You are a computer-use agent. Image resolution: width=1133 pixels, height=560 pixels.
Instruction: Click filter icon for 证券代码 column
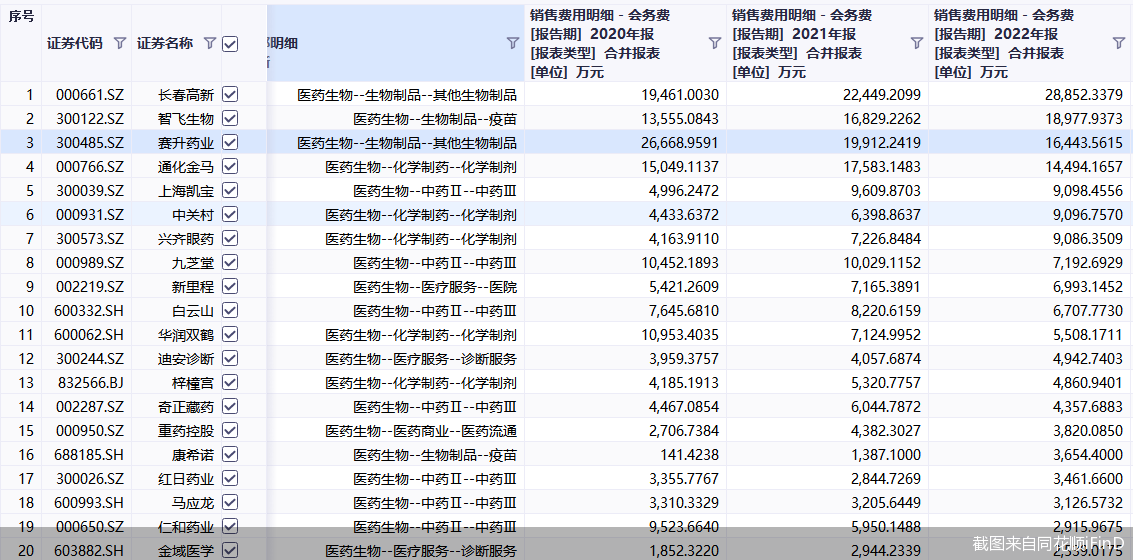click(120, 43)
